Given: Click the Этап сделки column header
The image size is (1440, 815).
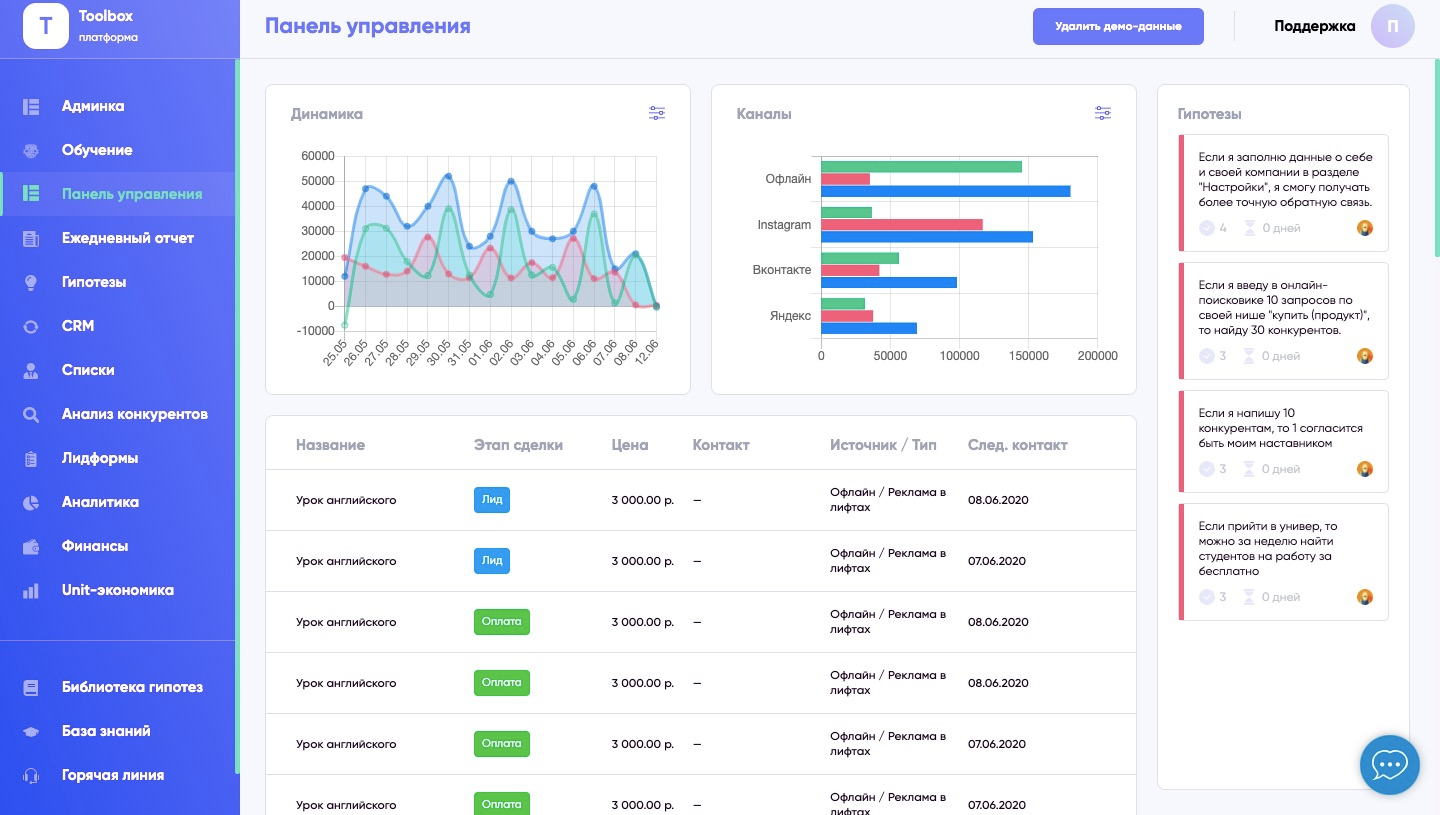Looking at the screenshot, I should [518, 445].
